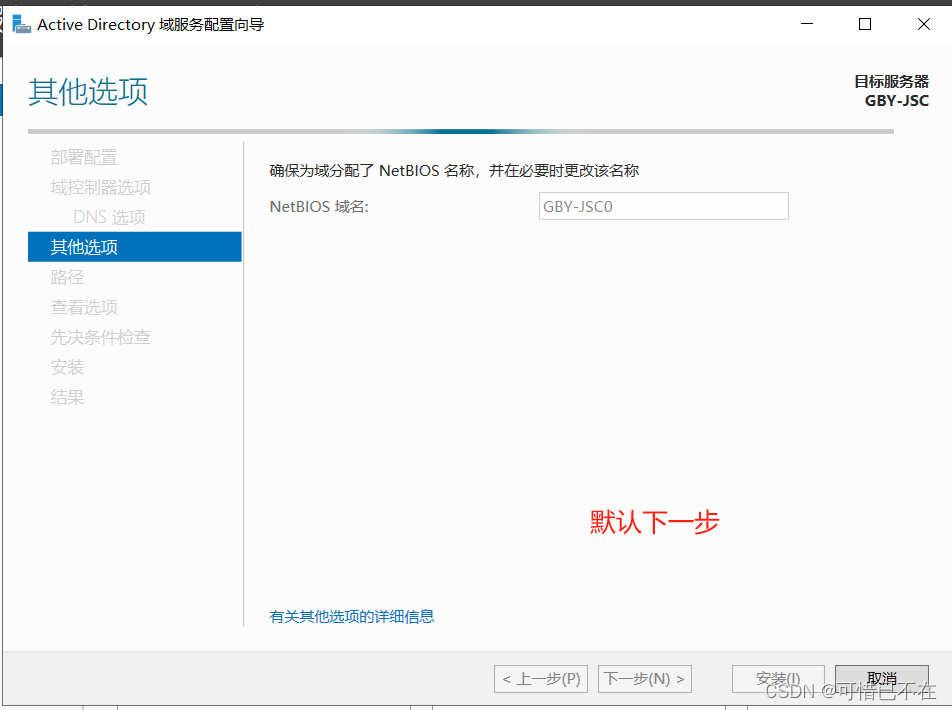Select 结果 step in sidebar

67,397
